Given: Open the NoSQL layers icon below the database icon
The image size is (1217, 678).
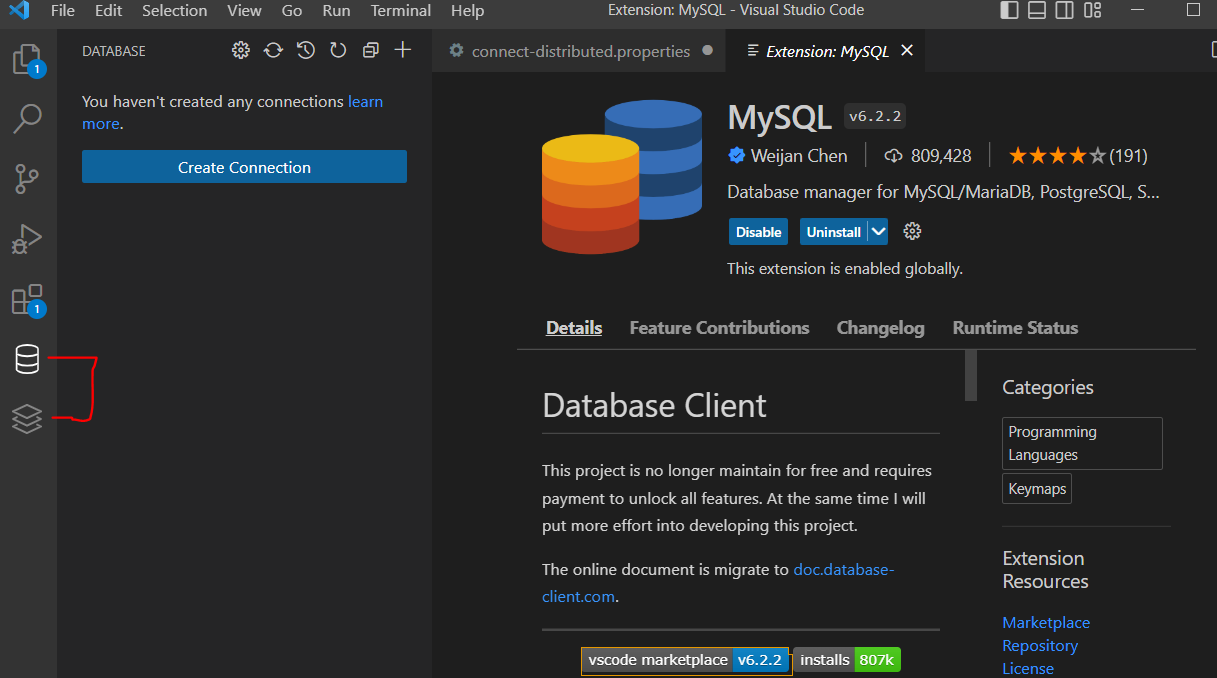Looking at the screenshot, I should point(26,419).
